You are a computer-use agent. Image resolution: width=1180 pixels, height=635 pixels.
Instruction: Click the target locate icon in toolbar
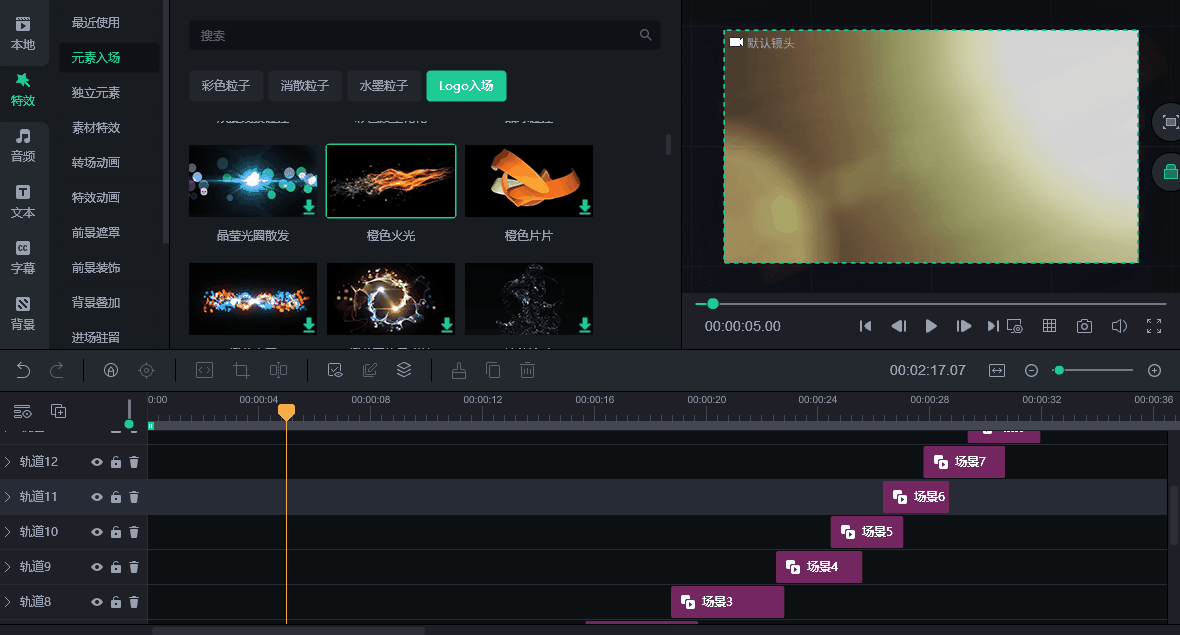tap(147, 370)
